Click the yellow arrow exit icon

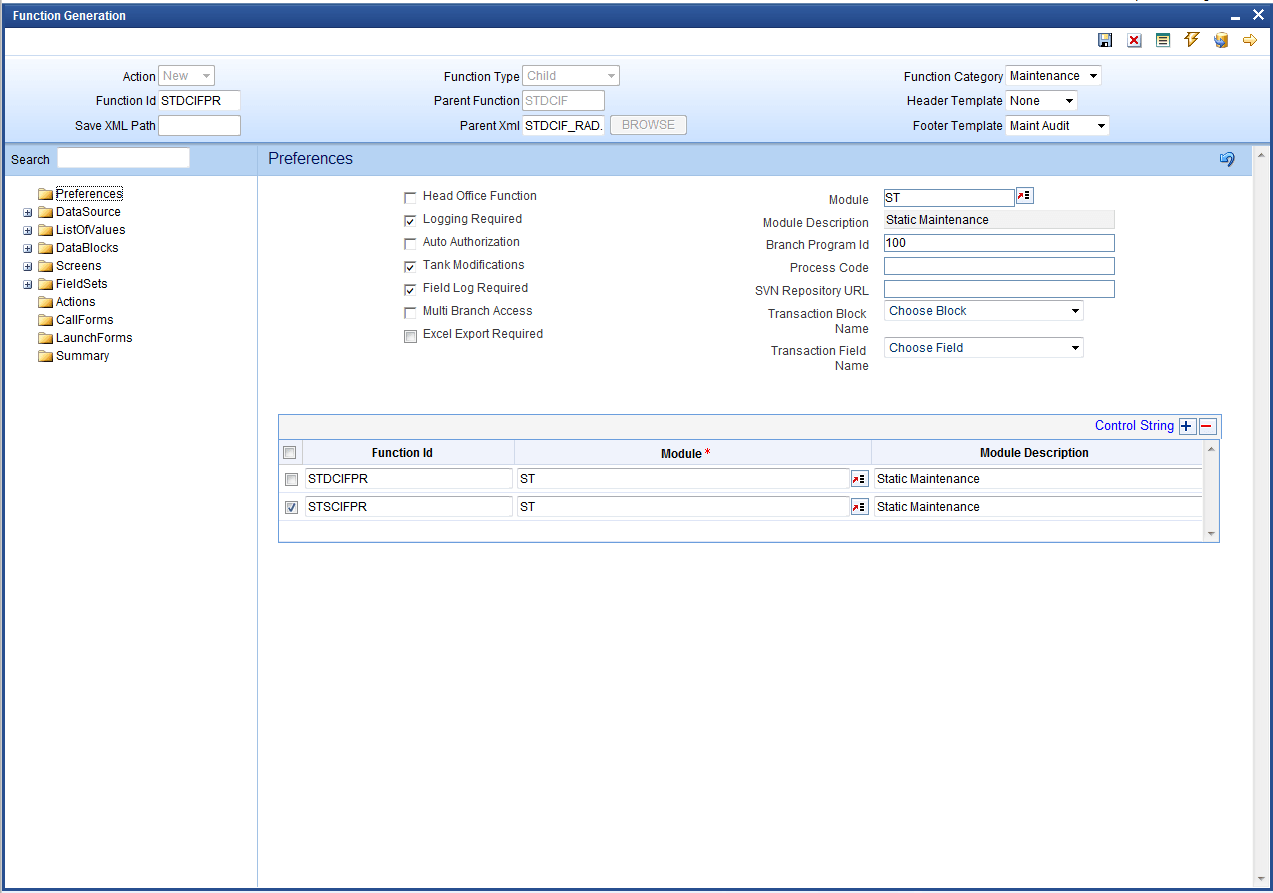point(1249,40)
